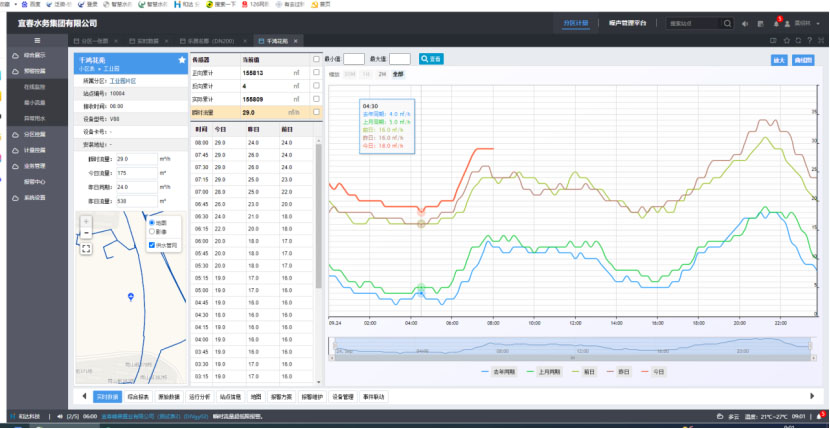Select 分区计量 in top navigation
The image size is (830, 429).
[x=575, y=23]
